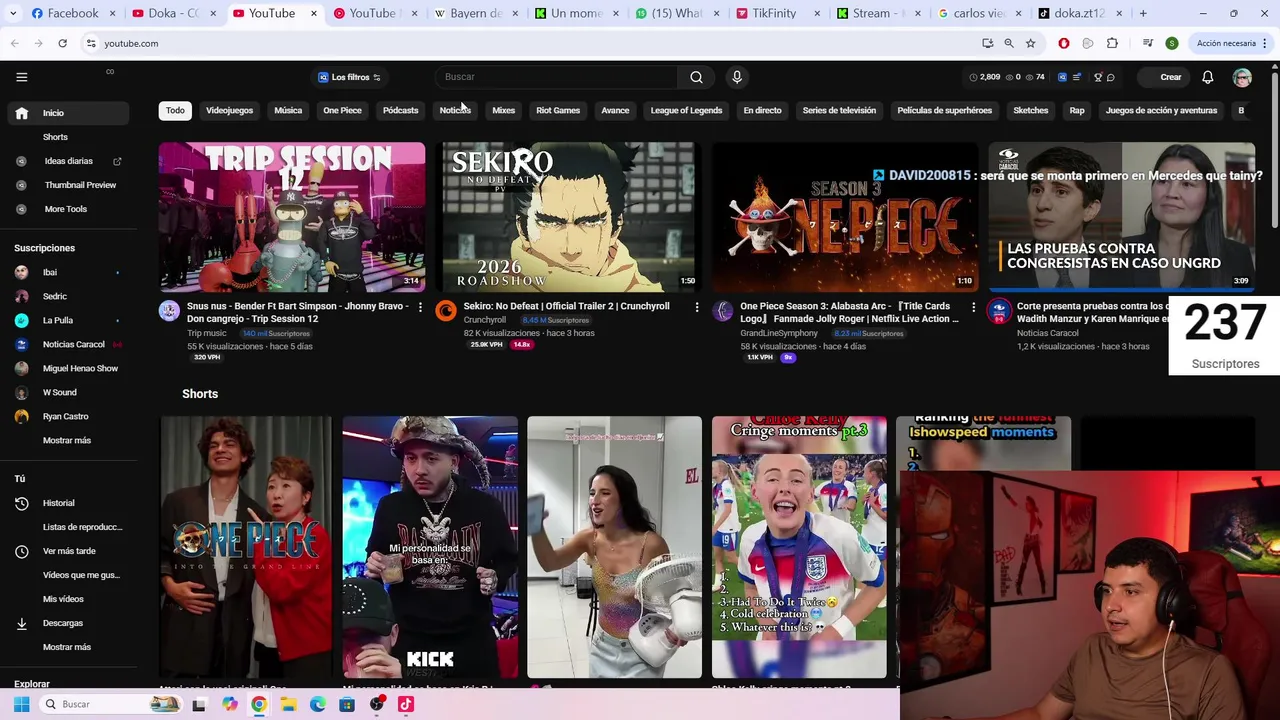Open Sekiro No Defeat trailer thumbnail

pos(568,217)
